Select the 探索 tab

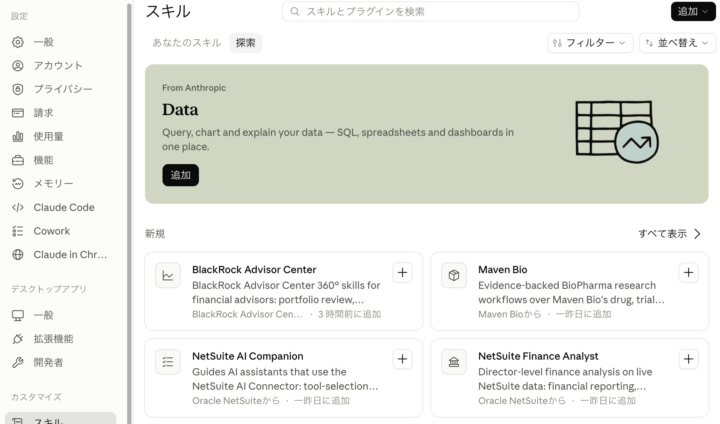(x=246, y=43)
